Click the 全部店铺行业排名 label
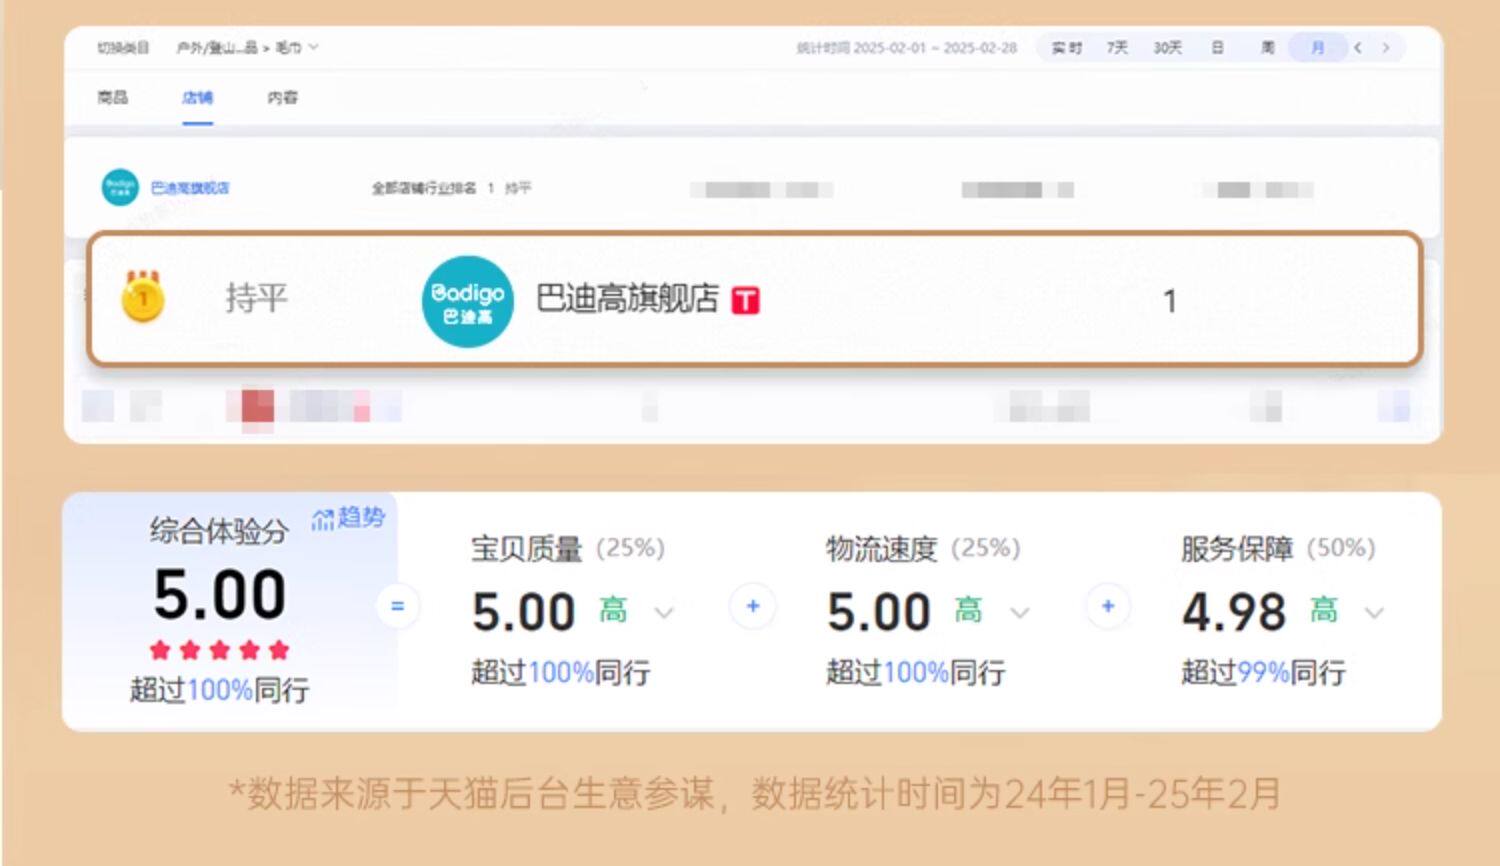1500x866 pixels. point(424,188)
